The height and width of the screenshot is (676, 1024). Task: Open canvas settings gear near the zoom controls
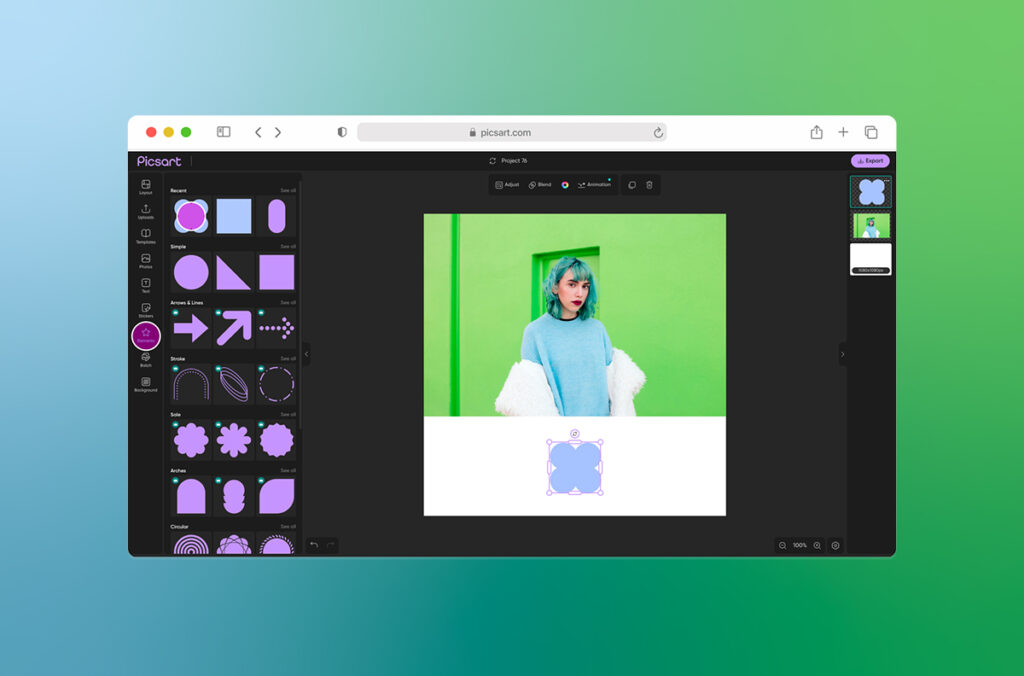click(x=836, y=545)
